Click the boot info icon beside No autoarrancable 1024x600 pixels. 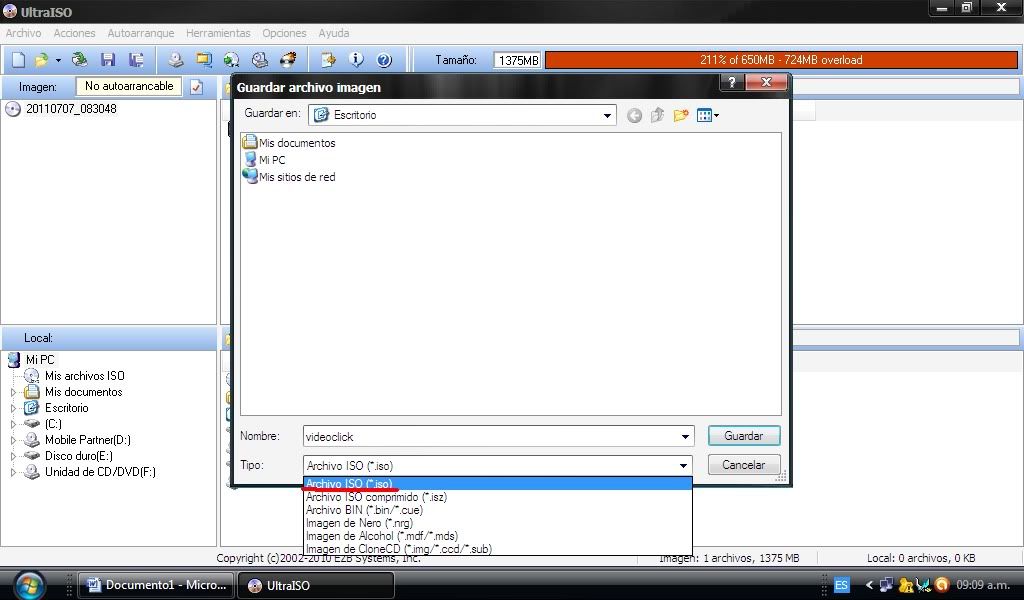(x=196, y=87)
